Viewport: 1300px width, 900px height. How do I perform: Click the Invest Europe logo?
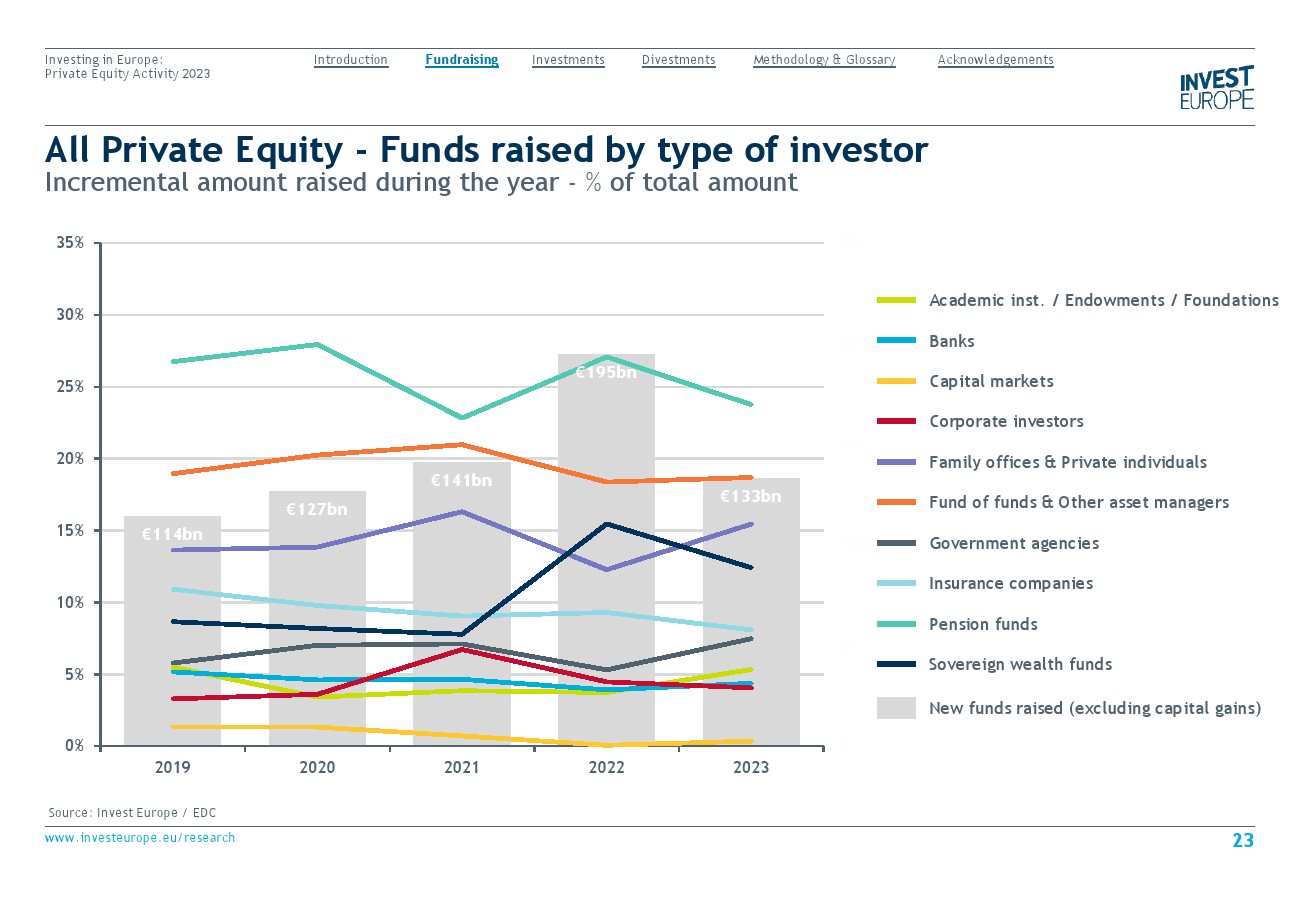(1216, 88)
